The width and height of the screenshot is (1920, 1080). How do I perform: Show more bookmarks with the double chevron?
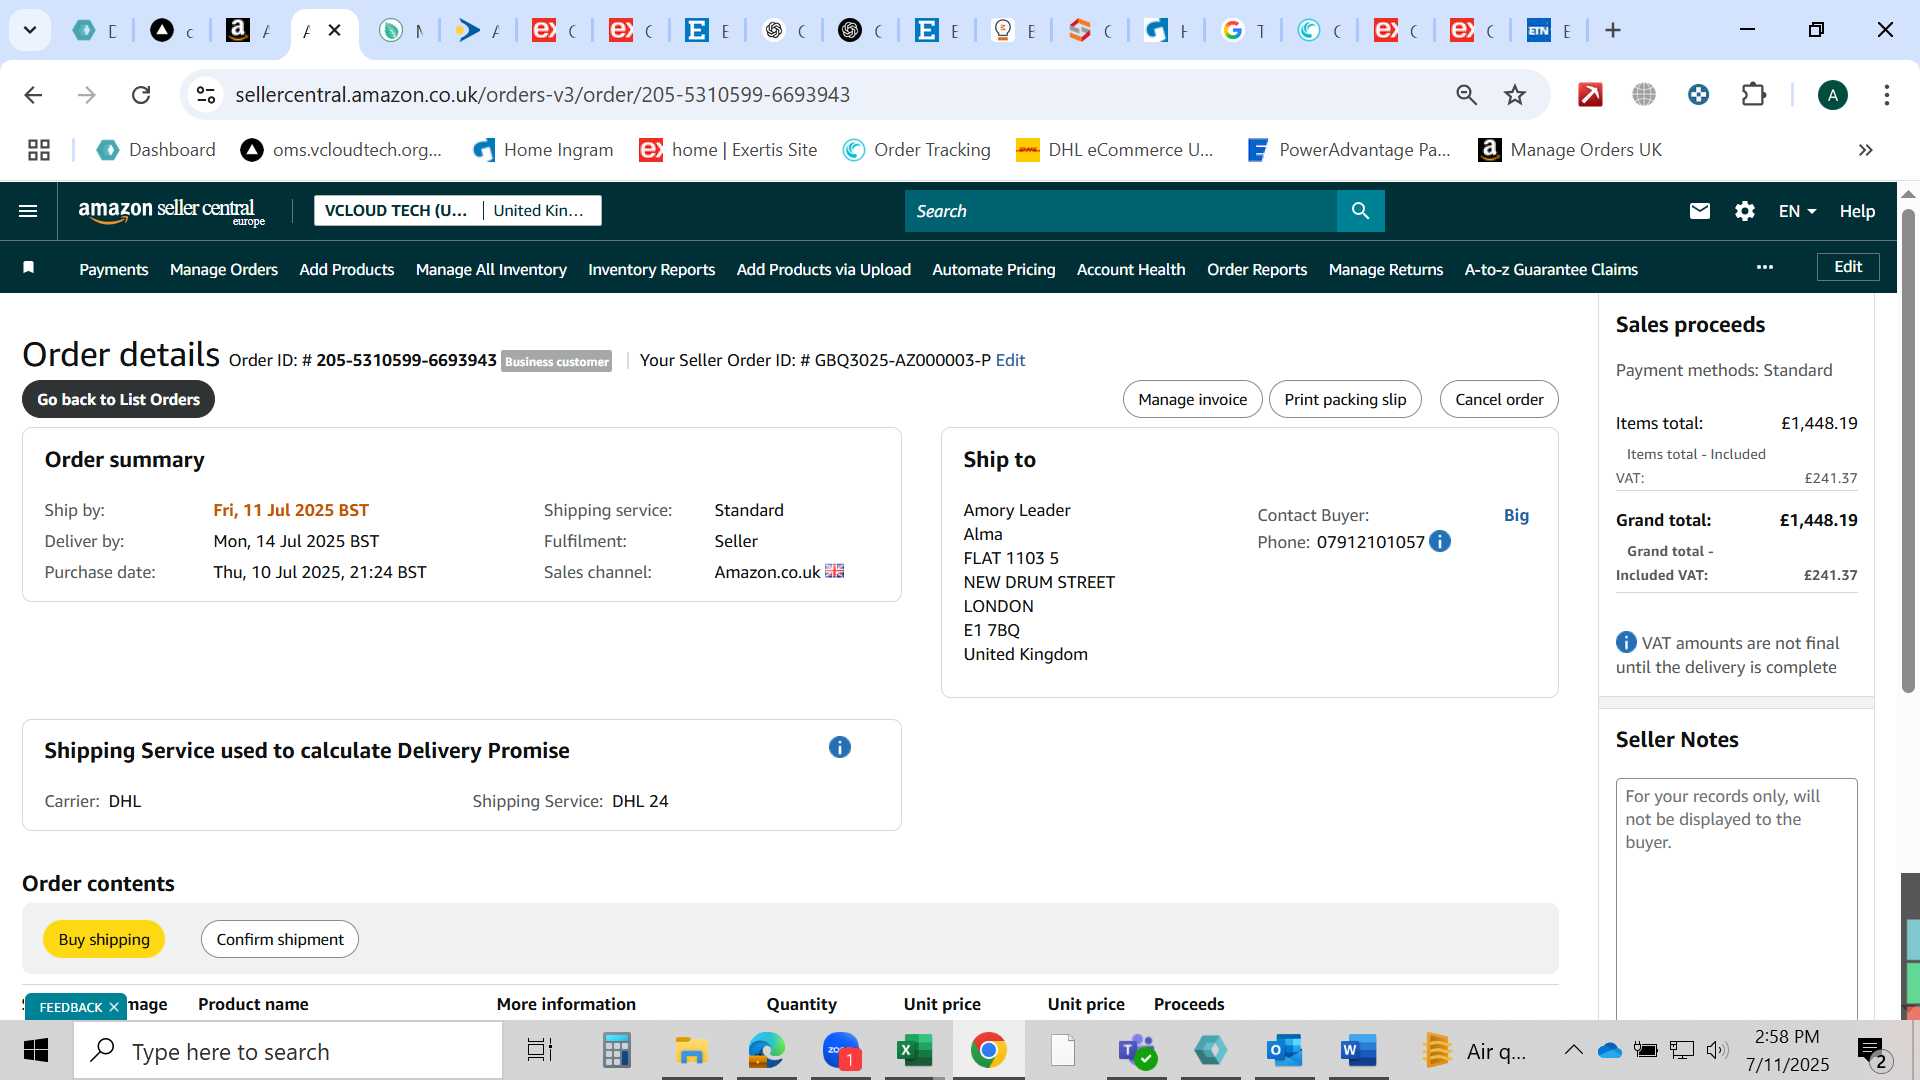click(1865, 150)
